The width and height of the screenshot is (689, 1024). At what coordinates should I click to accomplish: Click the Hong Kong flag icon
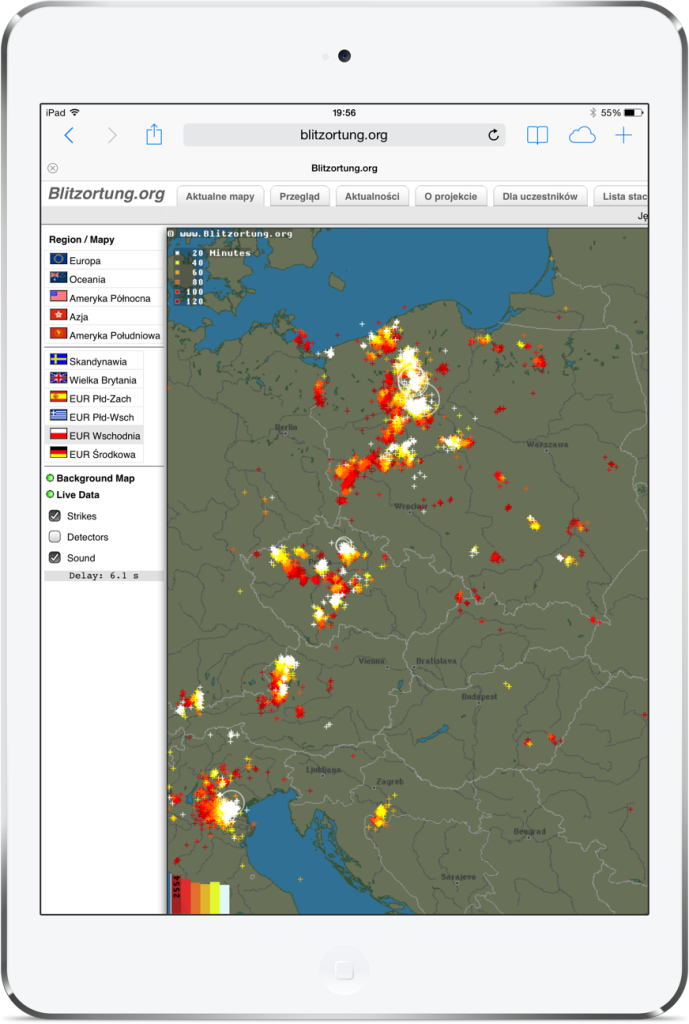[x=58, y=314]
